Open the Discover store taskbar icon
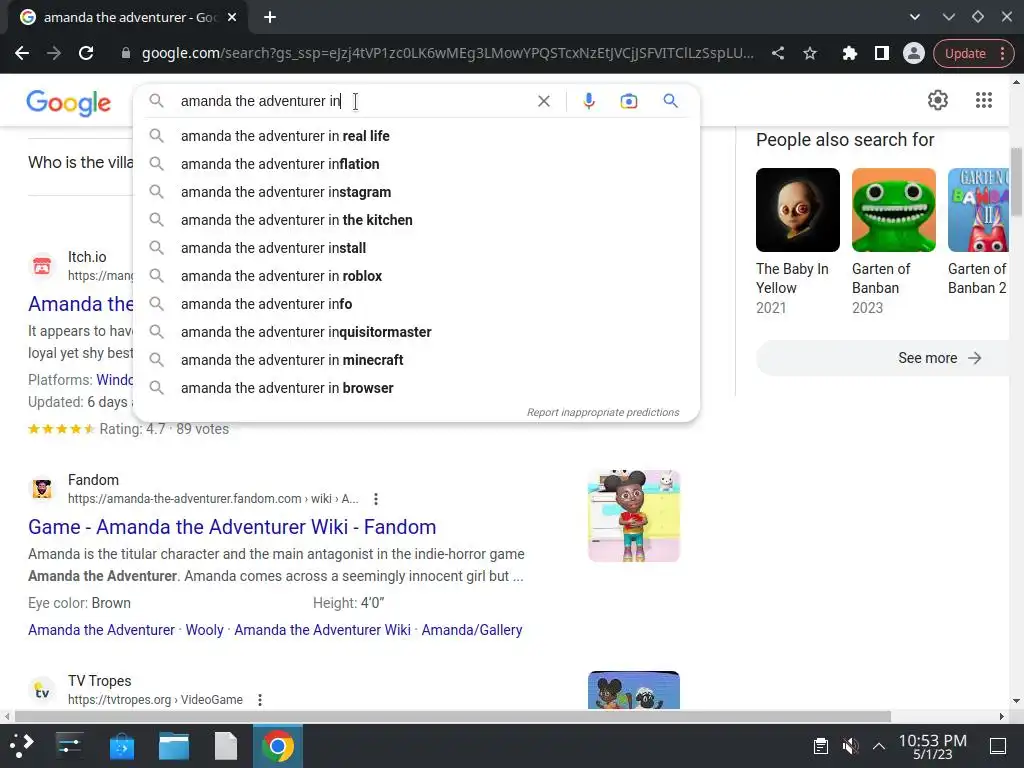This screenshot has height=768, width=1024. pyautogui.click(x=121, y=746)
